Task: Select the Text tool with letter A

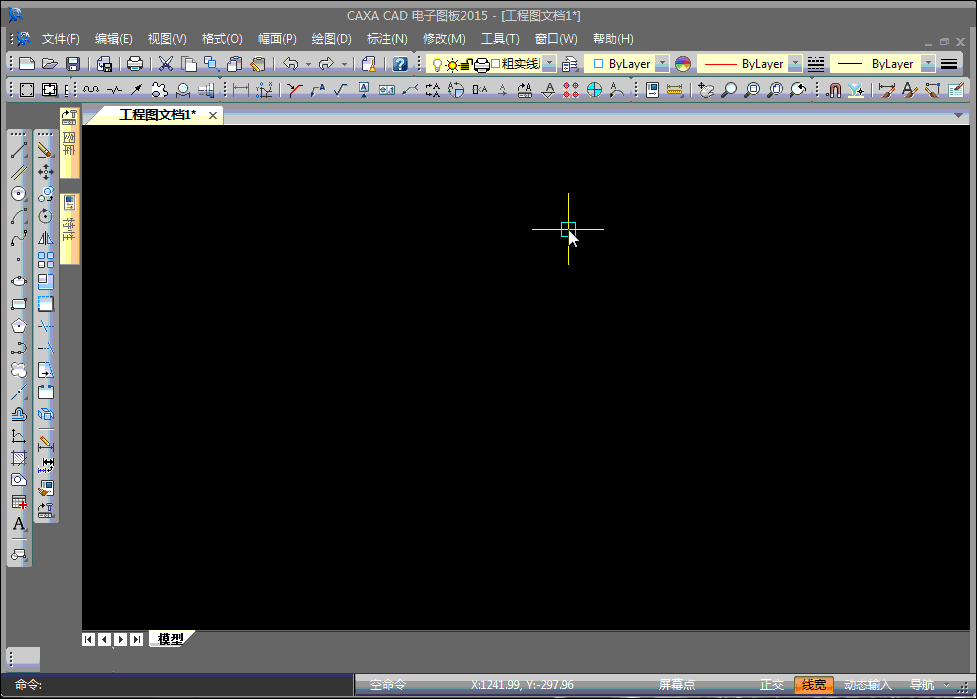Action: [x=19, y=524]
